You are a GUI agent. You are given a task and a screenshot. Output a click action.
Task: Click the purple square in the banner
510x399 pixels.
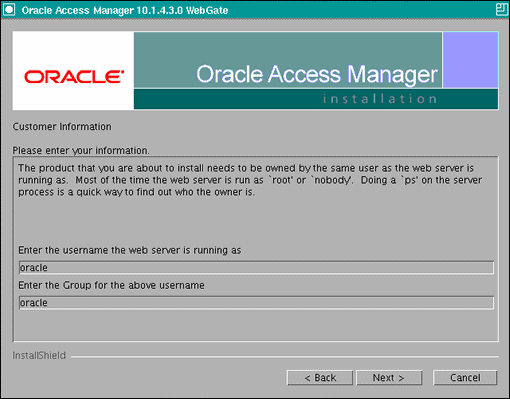click(470, 60)
